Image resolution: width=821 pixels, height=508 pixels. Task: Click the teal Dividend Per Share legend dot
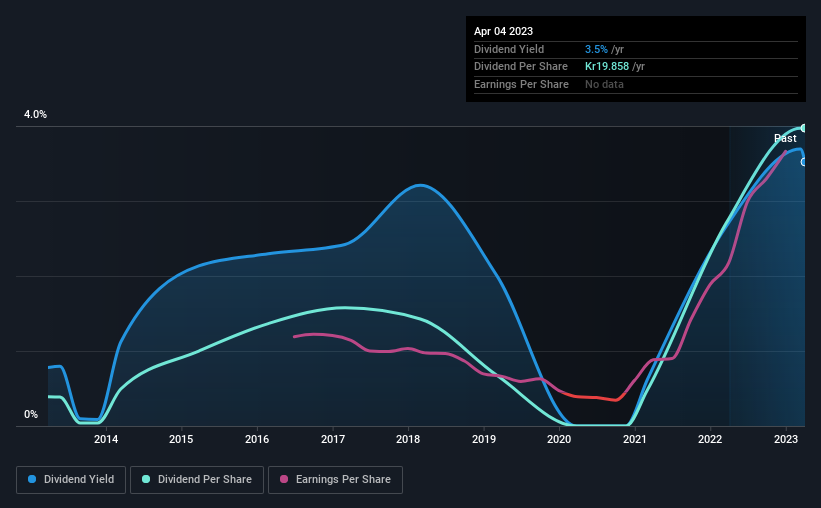click(x=146, y=479)
